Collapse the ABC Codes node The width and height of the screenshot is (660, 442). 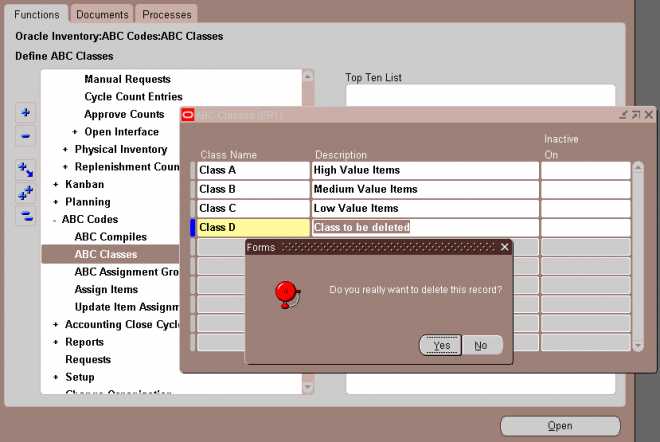54,220
